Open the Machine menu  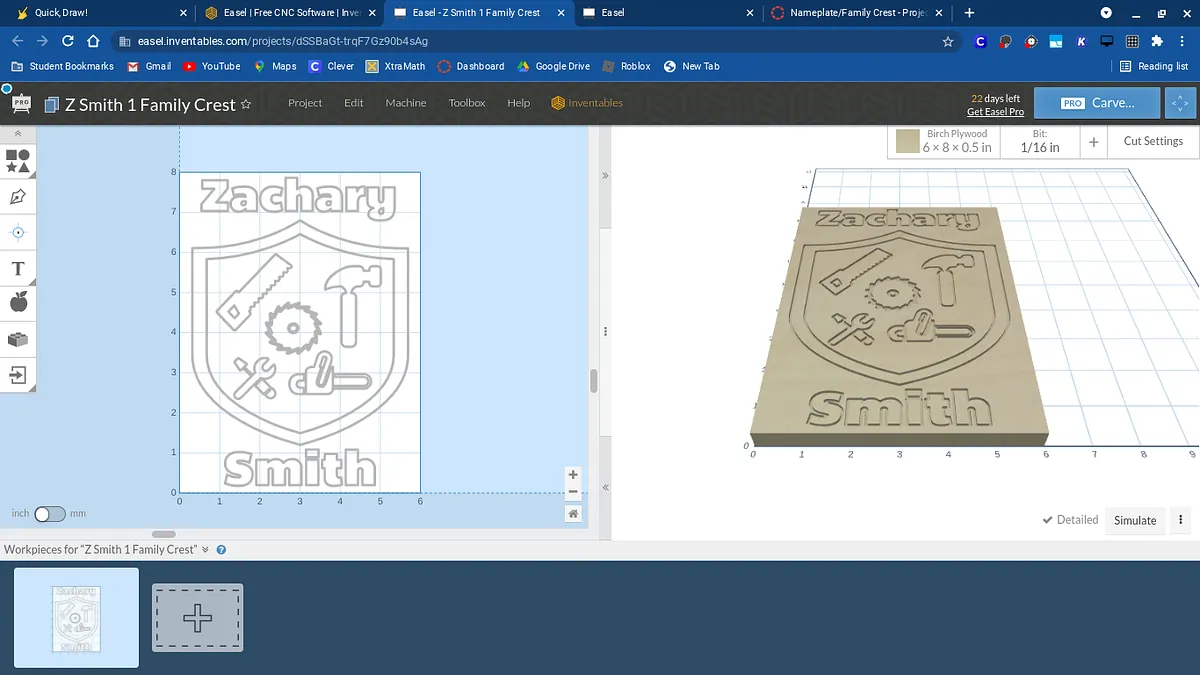405,103
